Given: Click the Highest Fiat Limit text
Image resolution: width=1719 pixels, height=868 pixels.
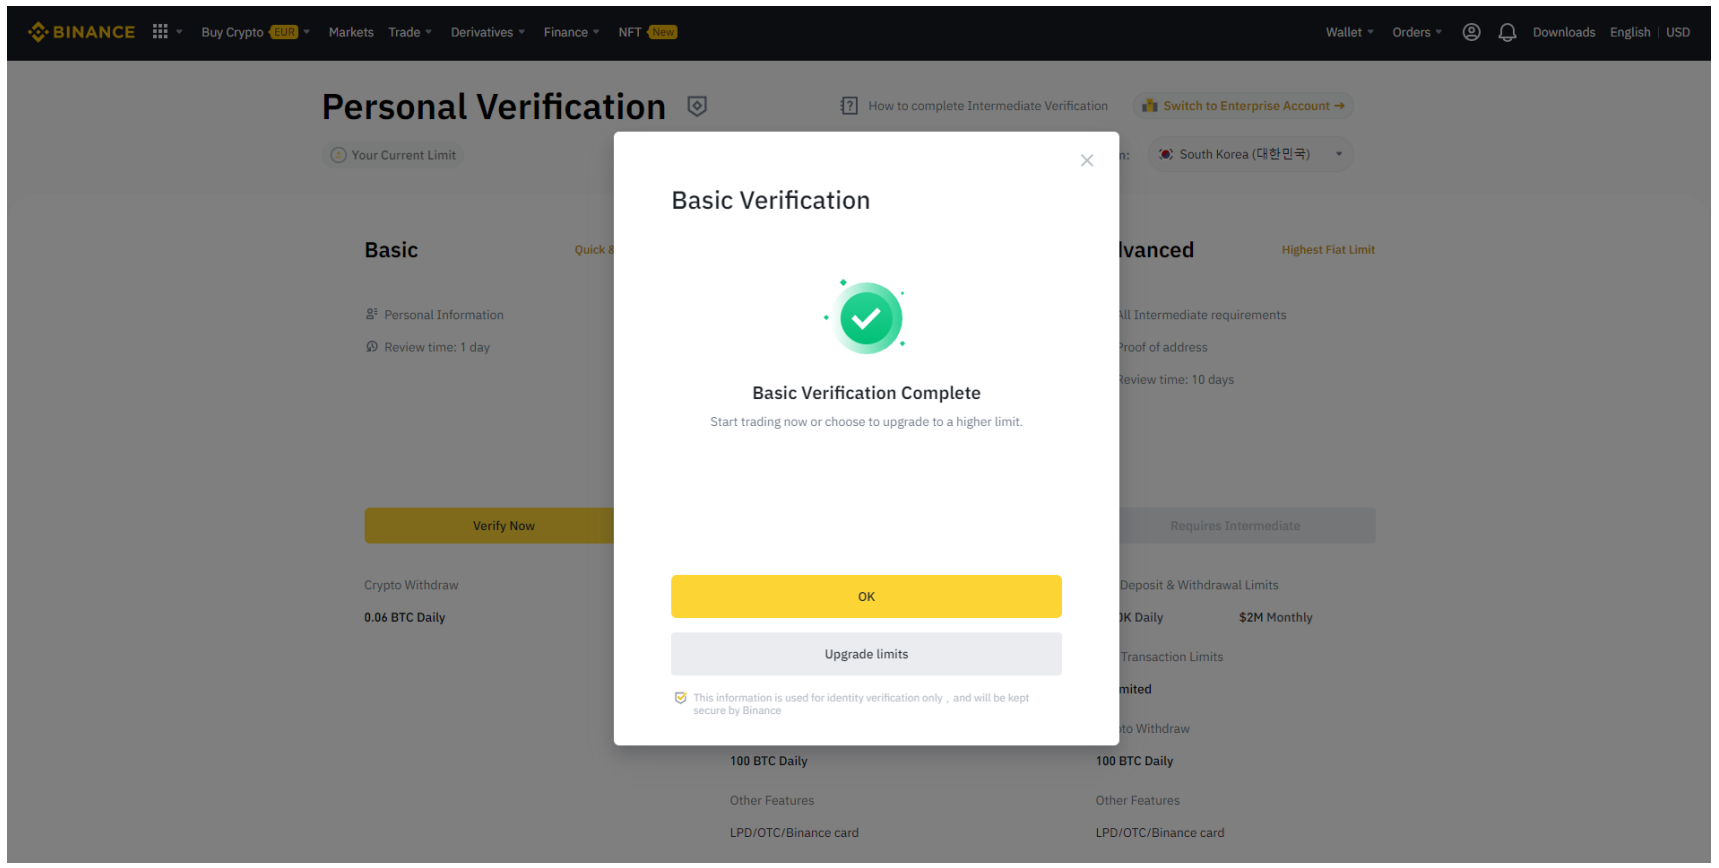Looking at the screenshot, I should pos(1328,250).
